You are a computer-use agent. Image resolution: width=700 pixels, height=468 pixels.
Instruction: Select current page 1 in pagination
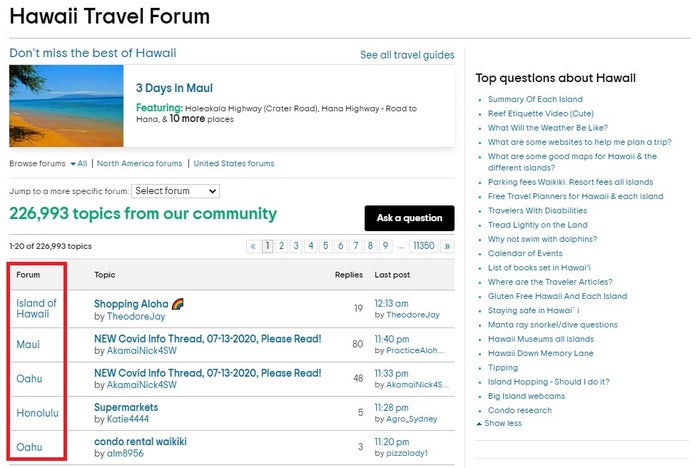pyautogui.click(x=267, y=246)
